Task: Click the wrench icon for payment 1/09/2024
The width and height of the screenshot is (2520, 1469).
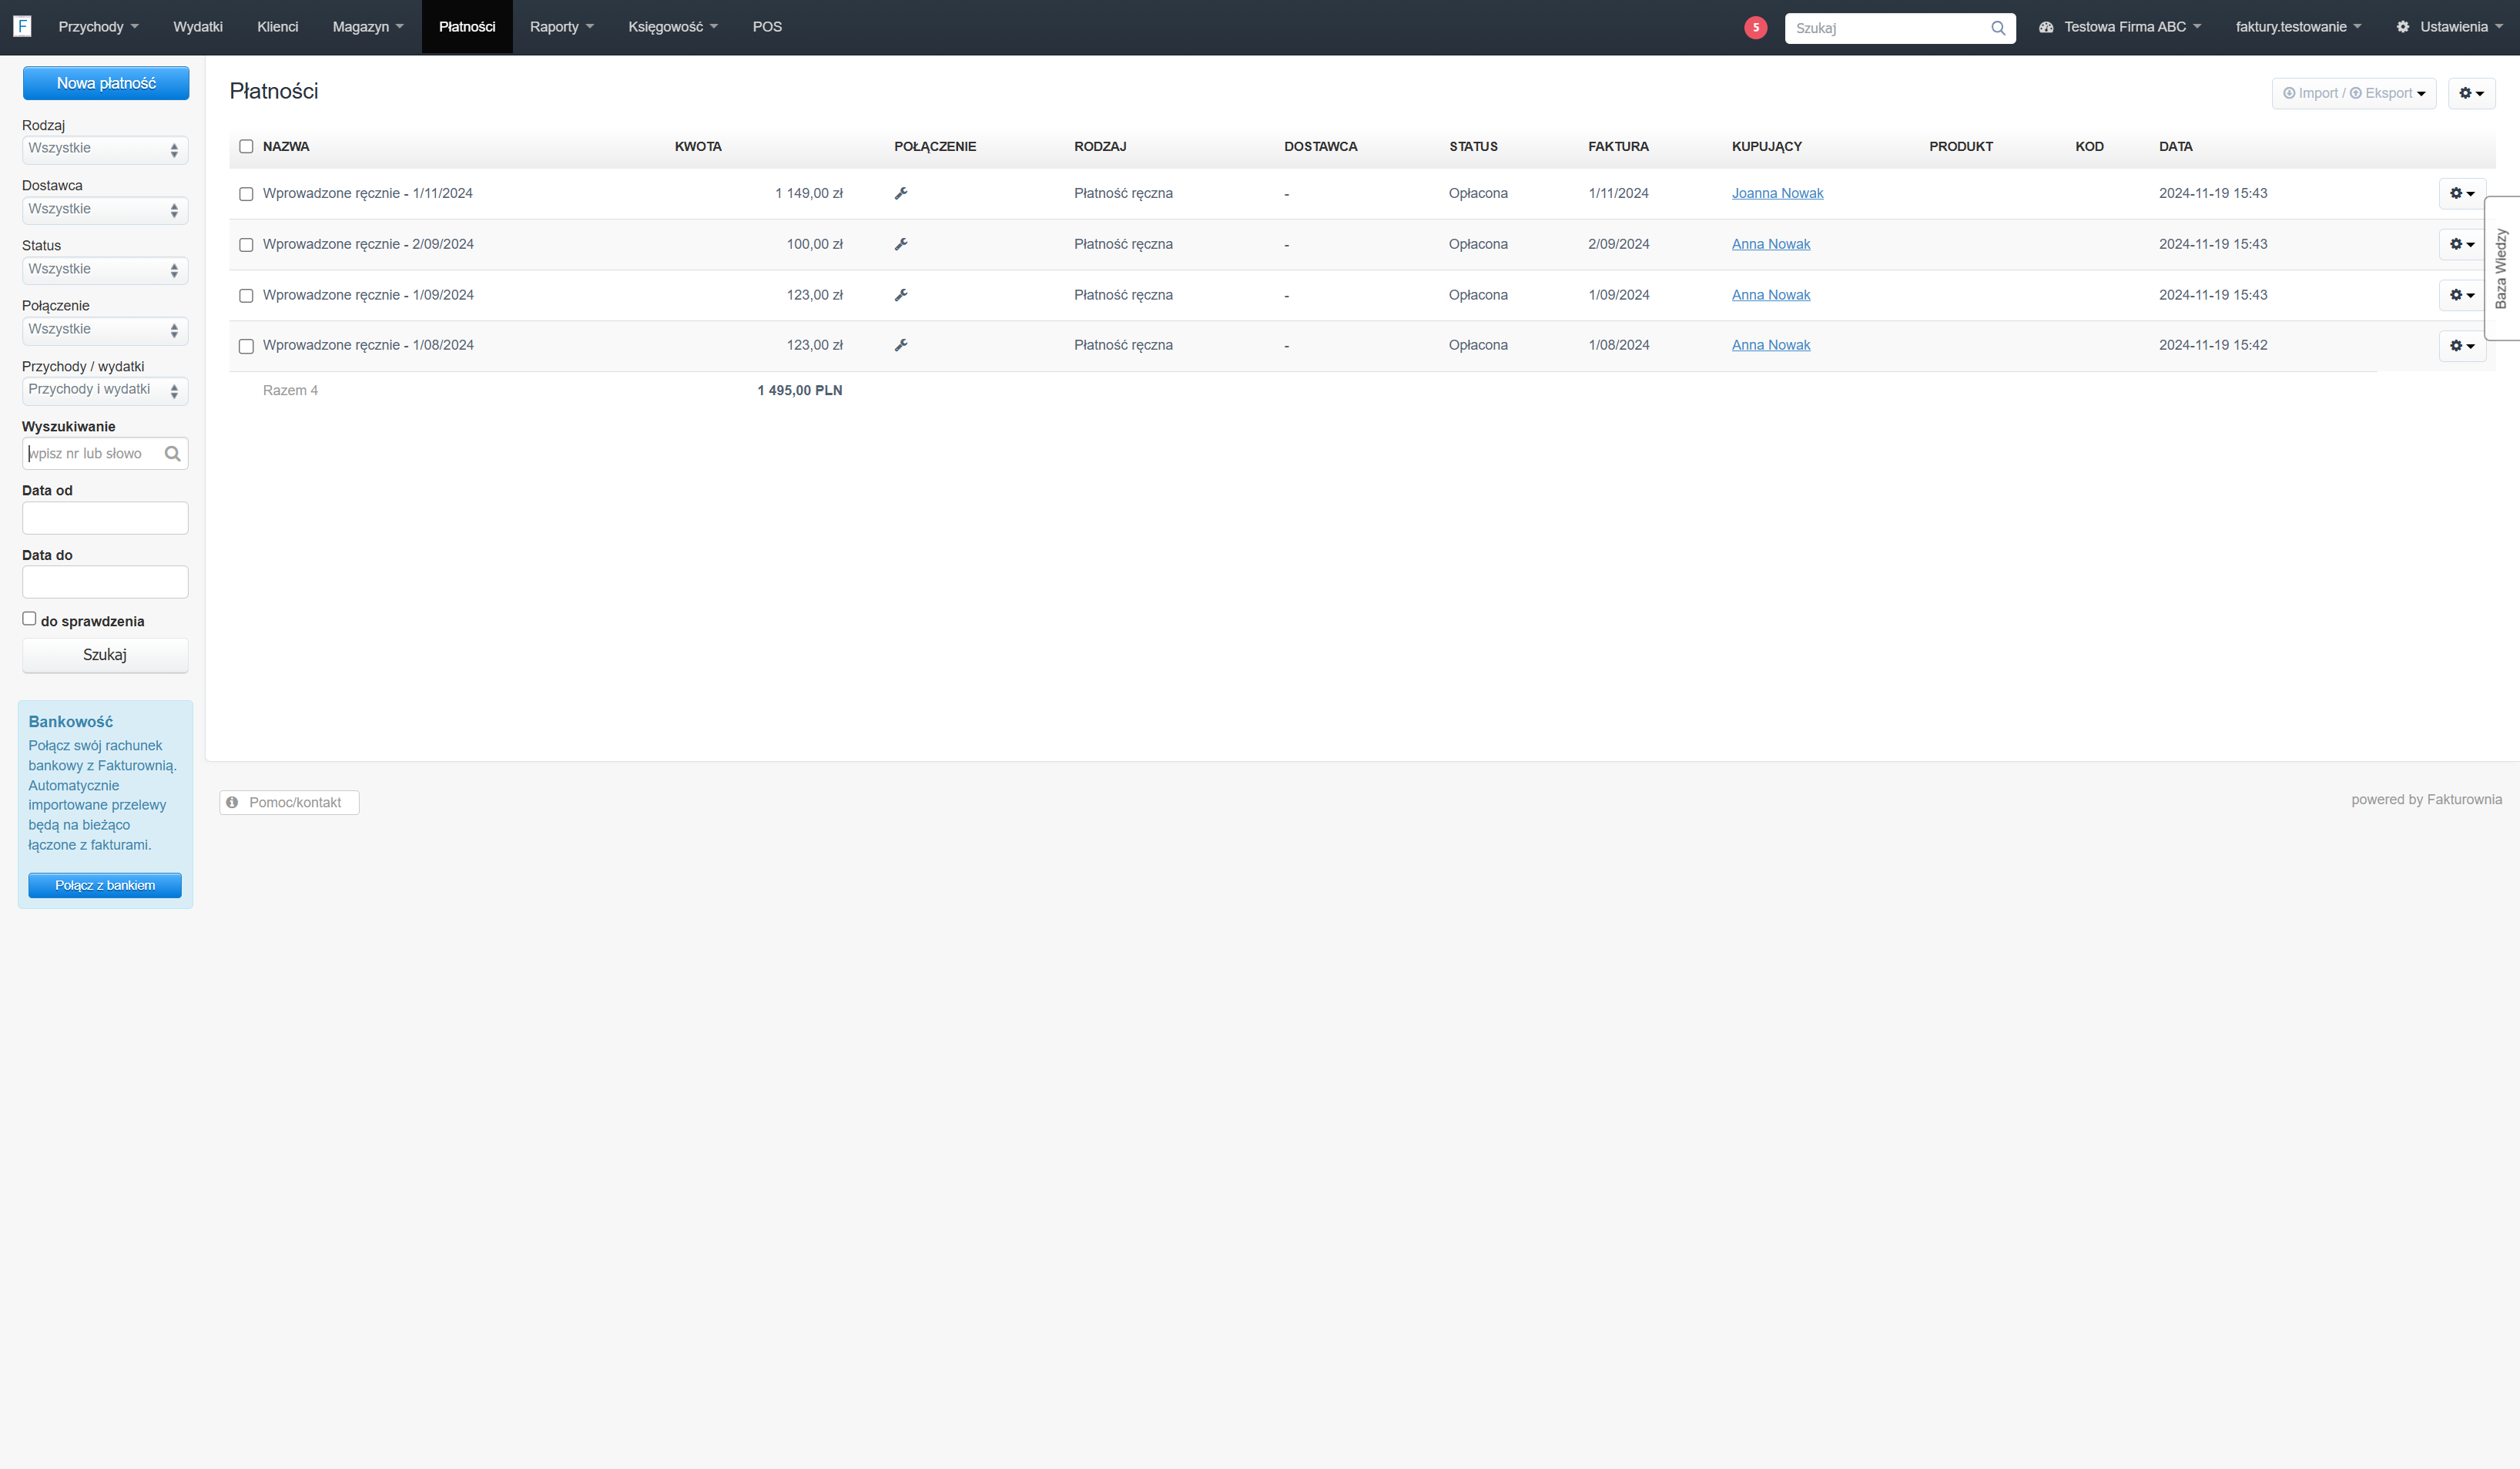Action: pyautogui.click(x=901, y=295)
